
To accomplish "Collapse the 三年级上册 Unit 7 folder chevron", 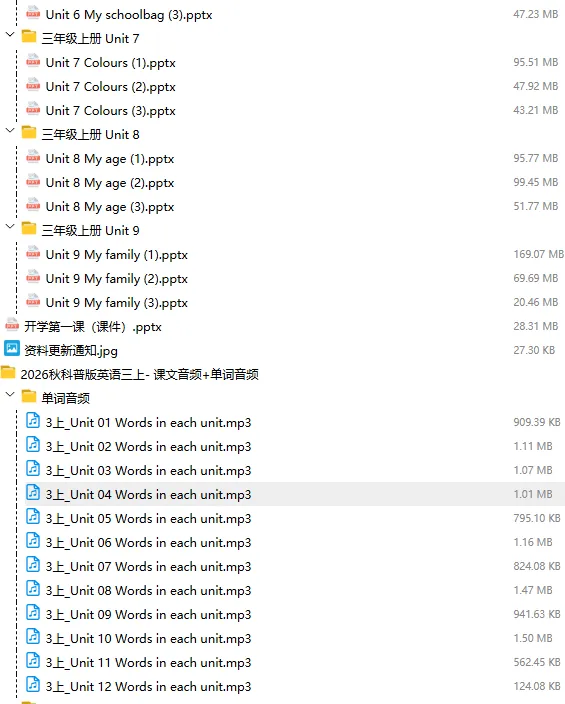I will pyautogui.click(x=10, y=35).
